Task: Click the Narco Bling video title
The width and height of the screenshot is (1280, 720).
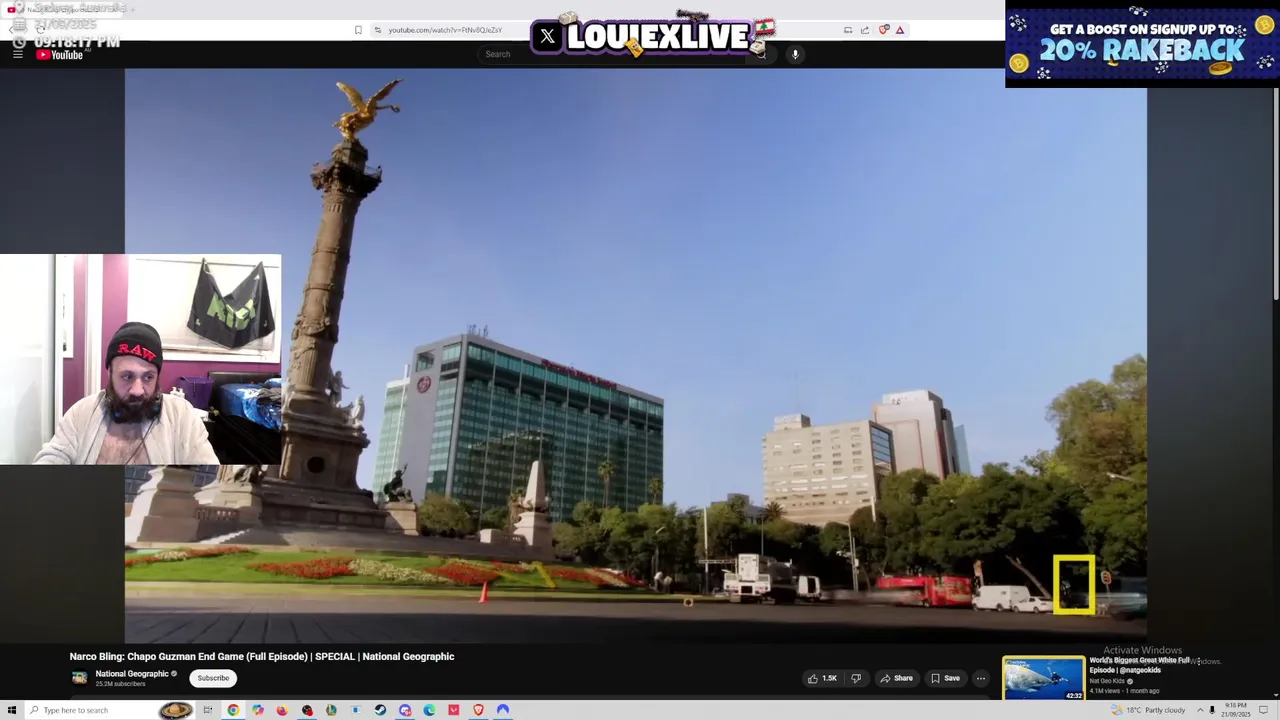Action: pos(262,657)
